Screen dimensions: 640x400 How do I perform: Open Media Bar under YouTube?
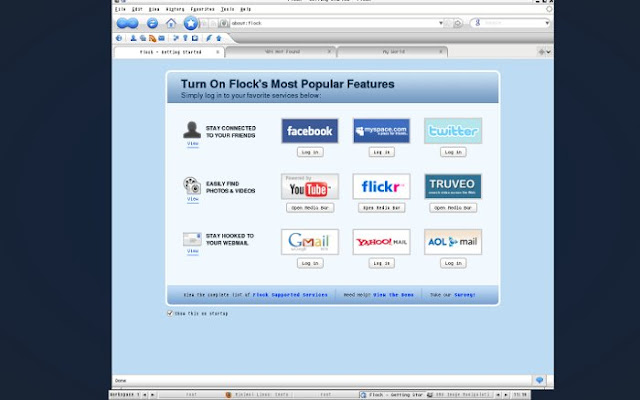(310, 208)
